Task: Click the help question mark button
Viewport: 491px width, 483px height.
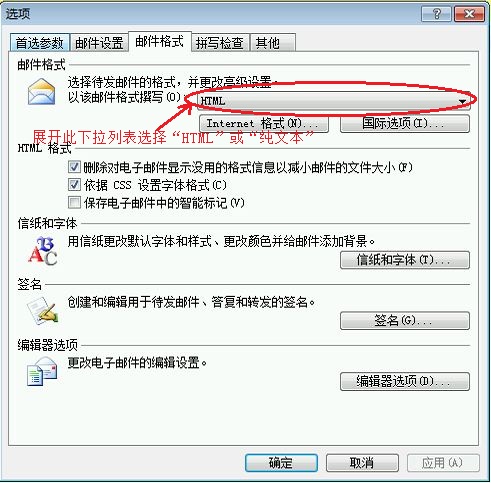Action: point(436,14)
